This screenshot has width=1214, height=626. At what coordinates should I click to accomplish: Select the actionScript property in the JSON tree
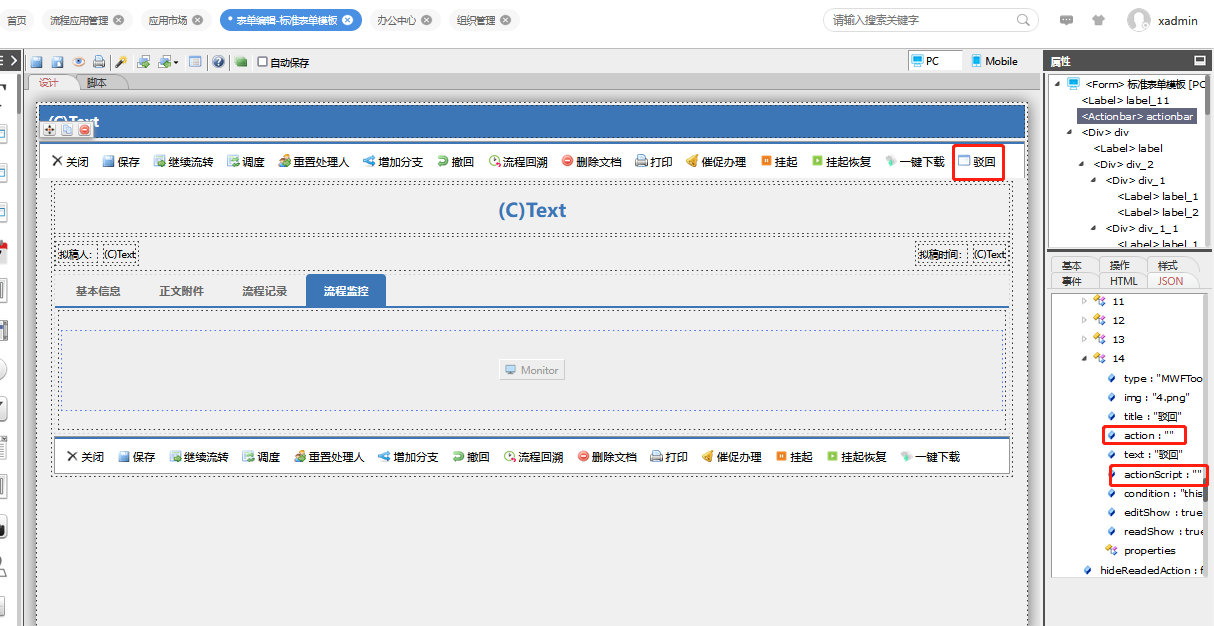(1161, 474)
